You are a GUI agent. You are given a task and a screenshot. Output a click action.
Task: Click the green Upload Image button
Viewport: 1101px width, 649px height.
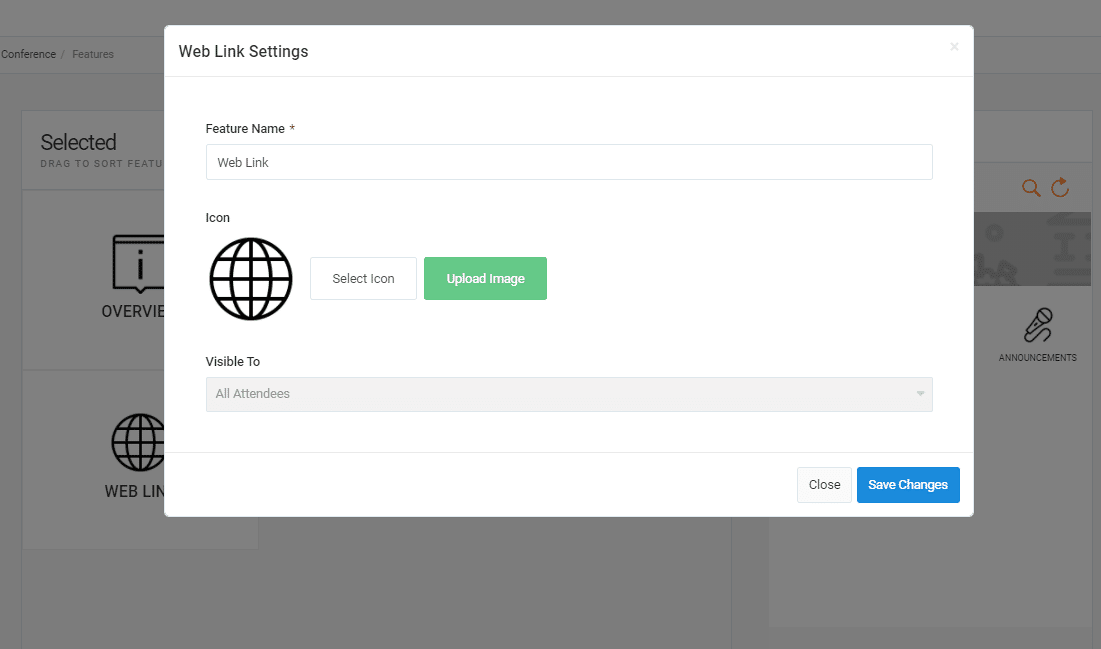(x=485, y=279)
